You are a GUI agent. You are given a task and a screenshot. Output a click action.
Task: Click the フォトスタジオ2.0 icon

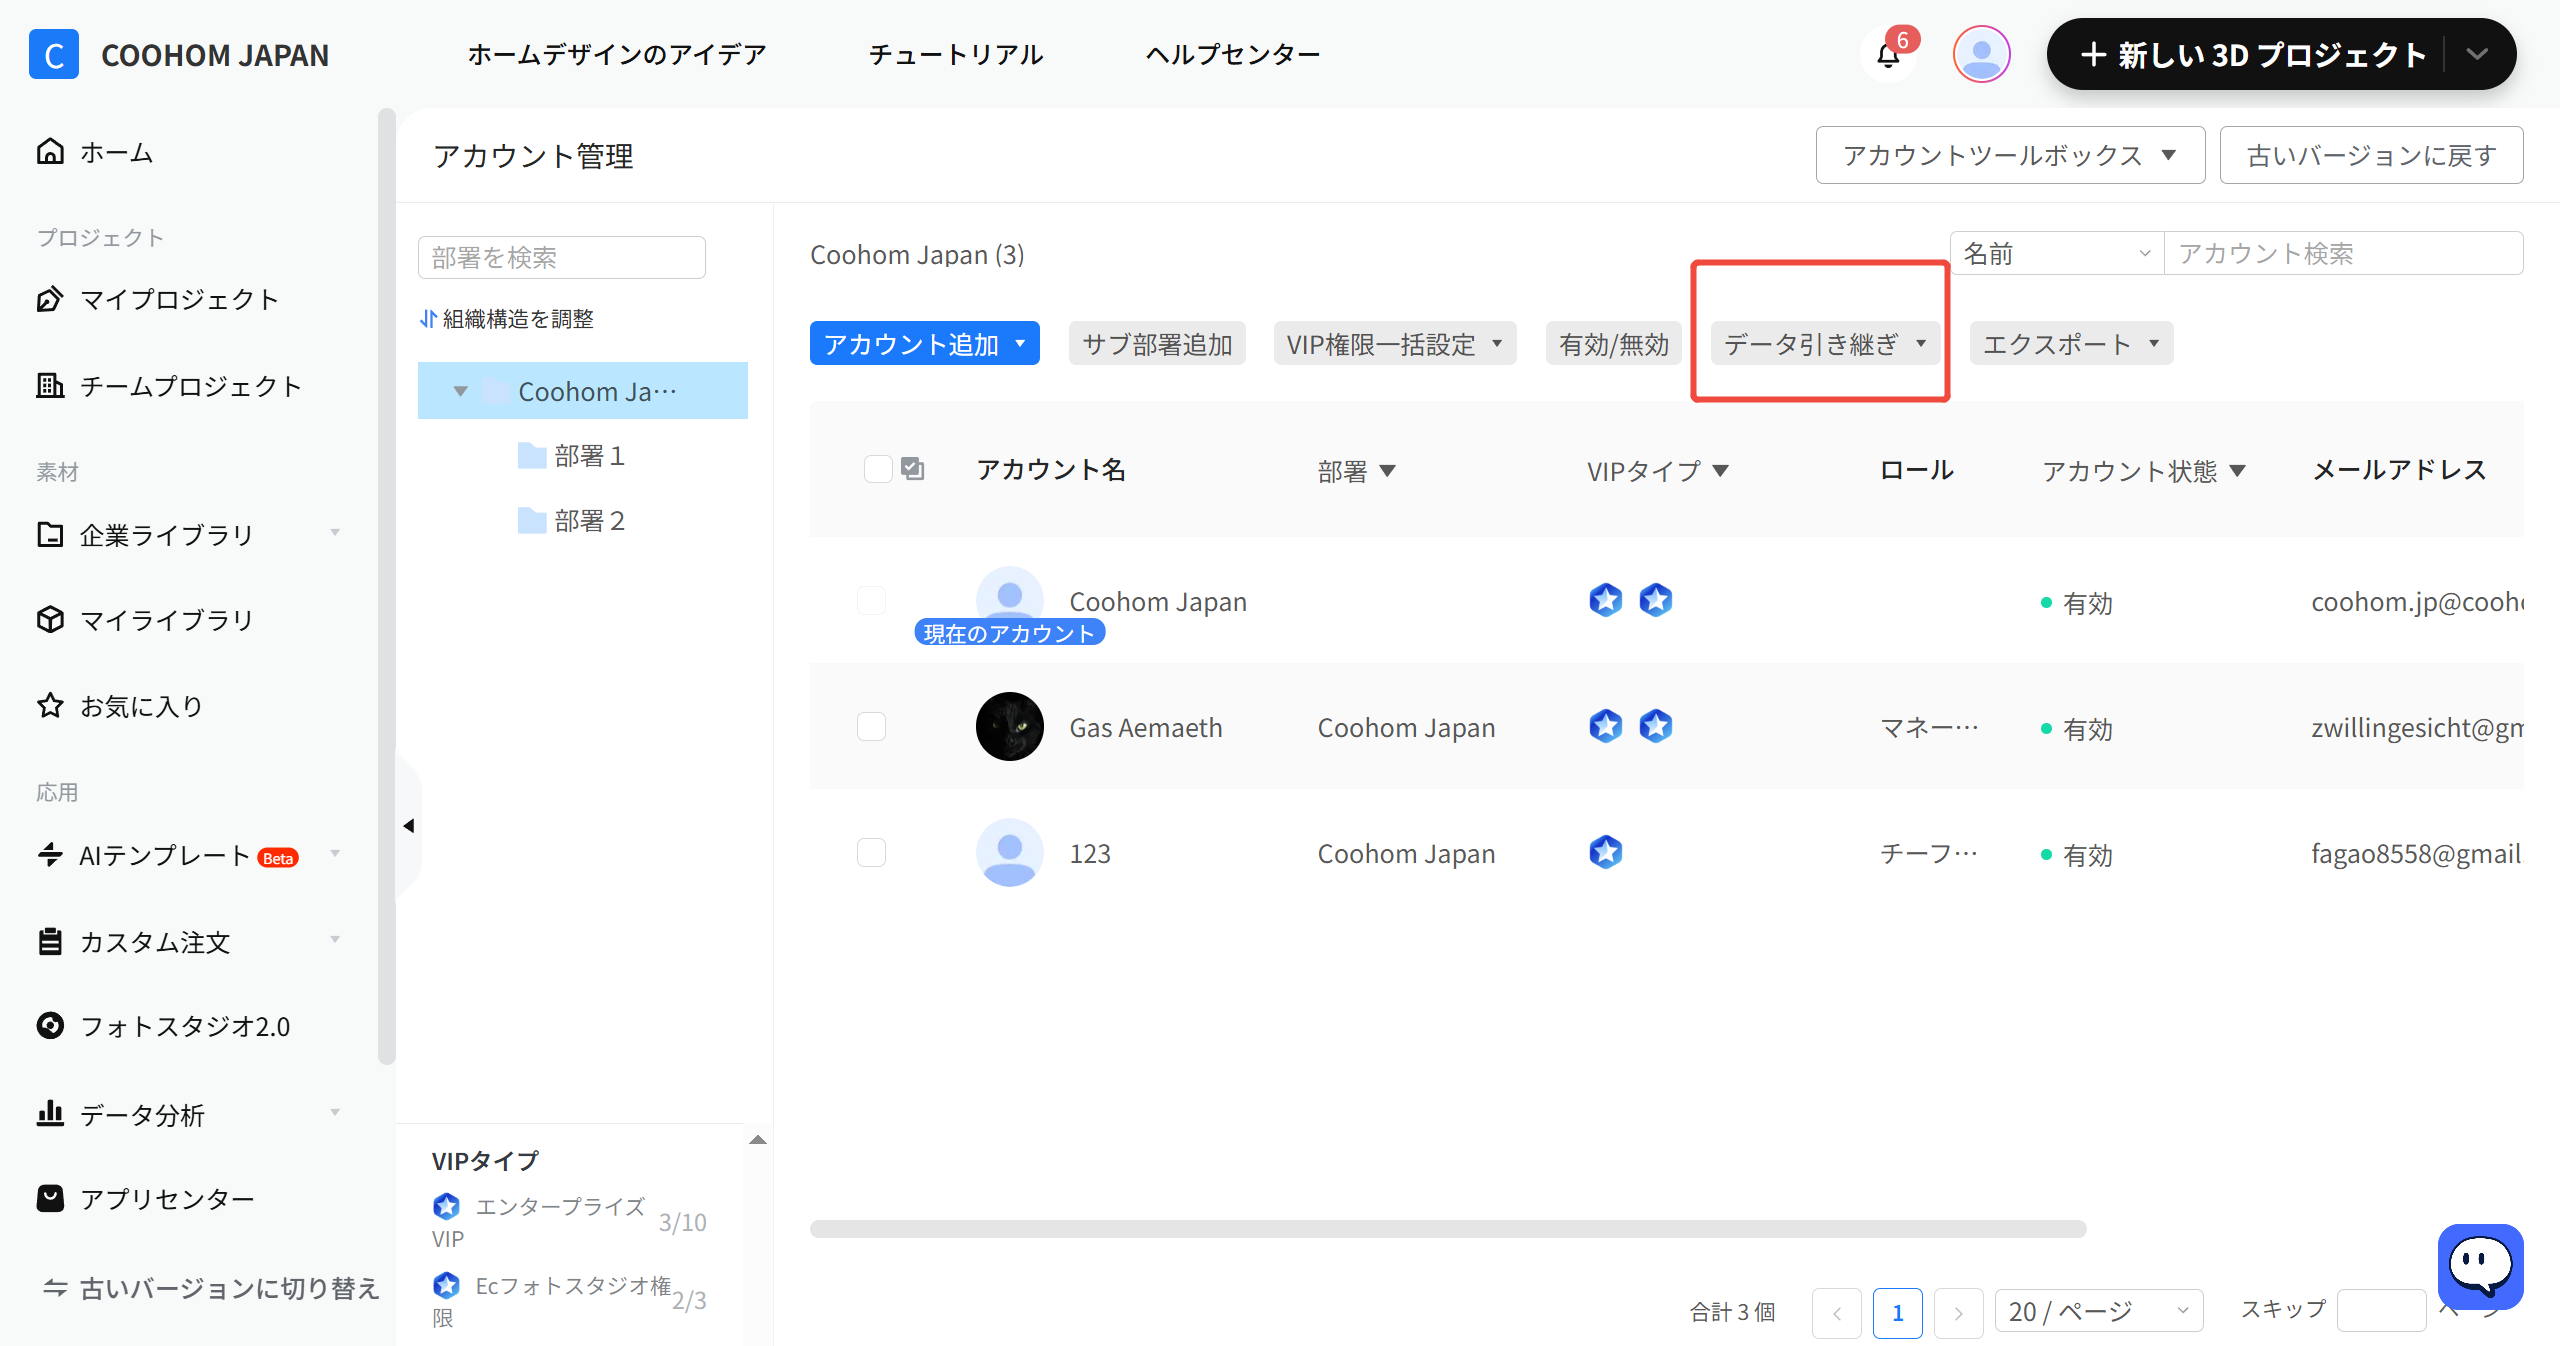pos(50,1026)
